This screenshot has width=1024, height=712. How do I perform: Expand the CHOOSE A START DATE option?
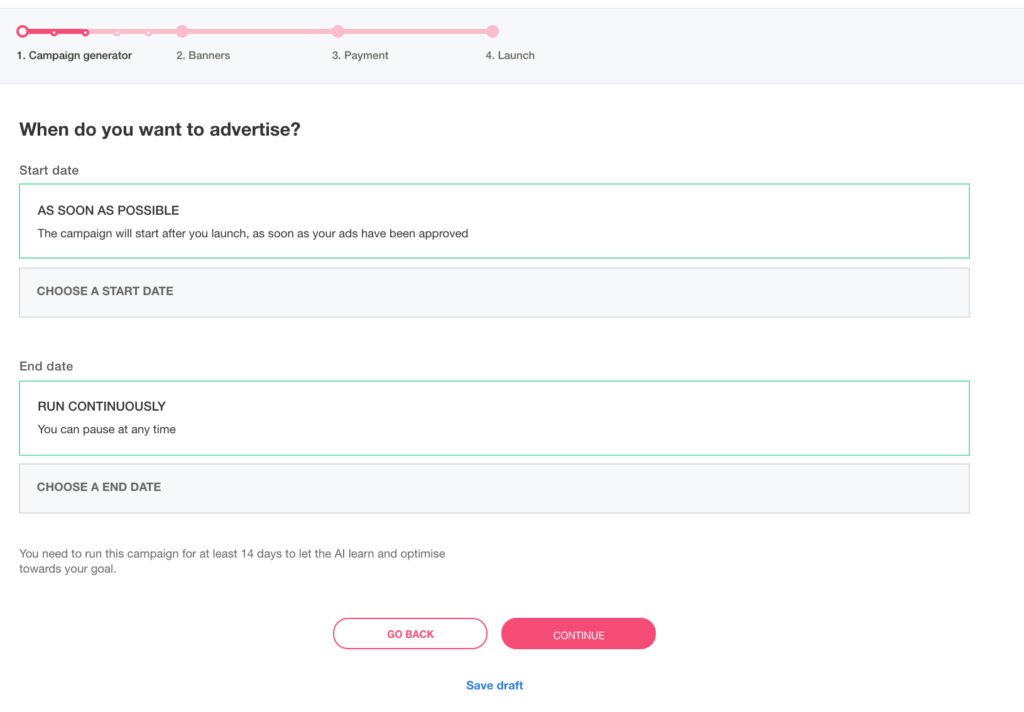pos(494,292)
